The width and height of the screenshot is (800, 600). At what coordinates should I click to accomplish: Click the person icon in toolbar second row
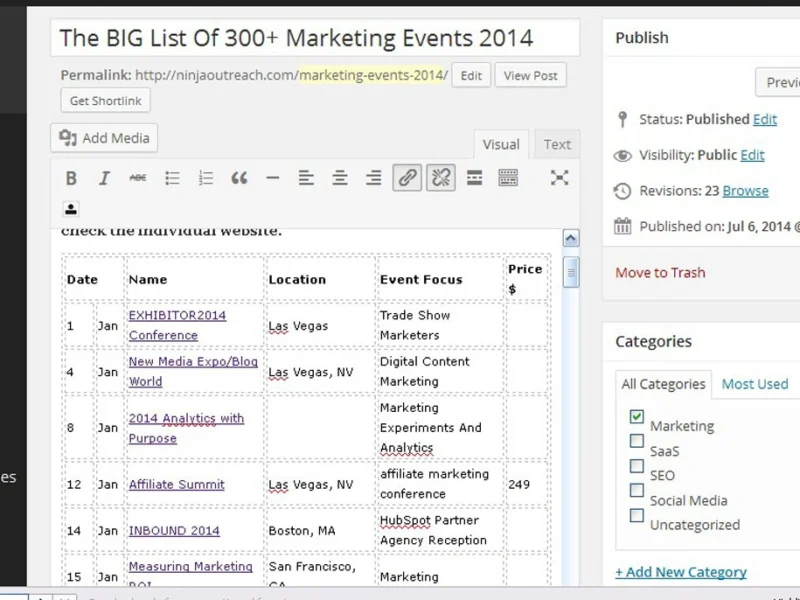pyautogui.click(x=71, y=209)
